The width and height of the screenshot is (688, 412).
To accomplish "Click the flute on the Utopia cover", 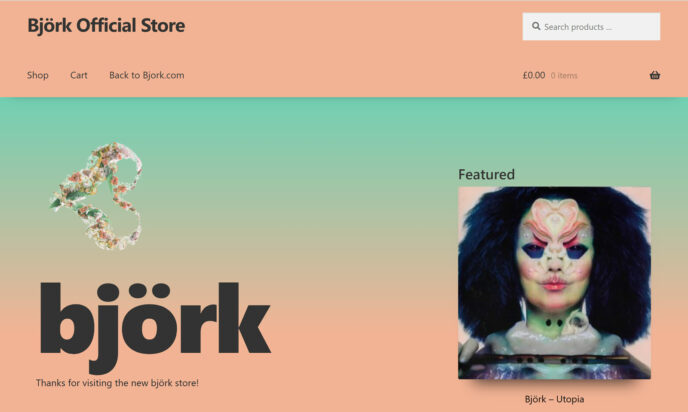I will 554,359.
